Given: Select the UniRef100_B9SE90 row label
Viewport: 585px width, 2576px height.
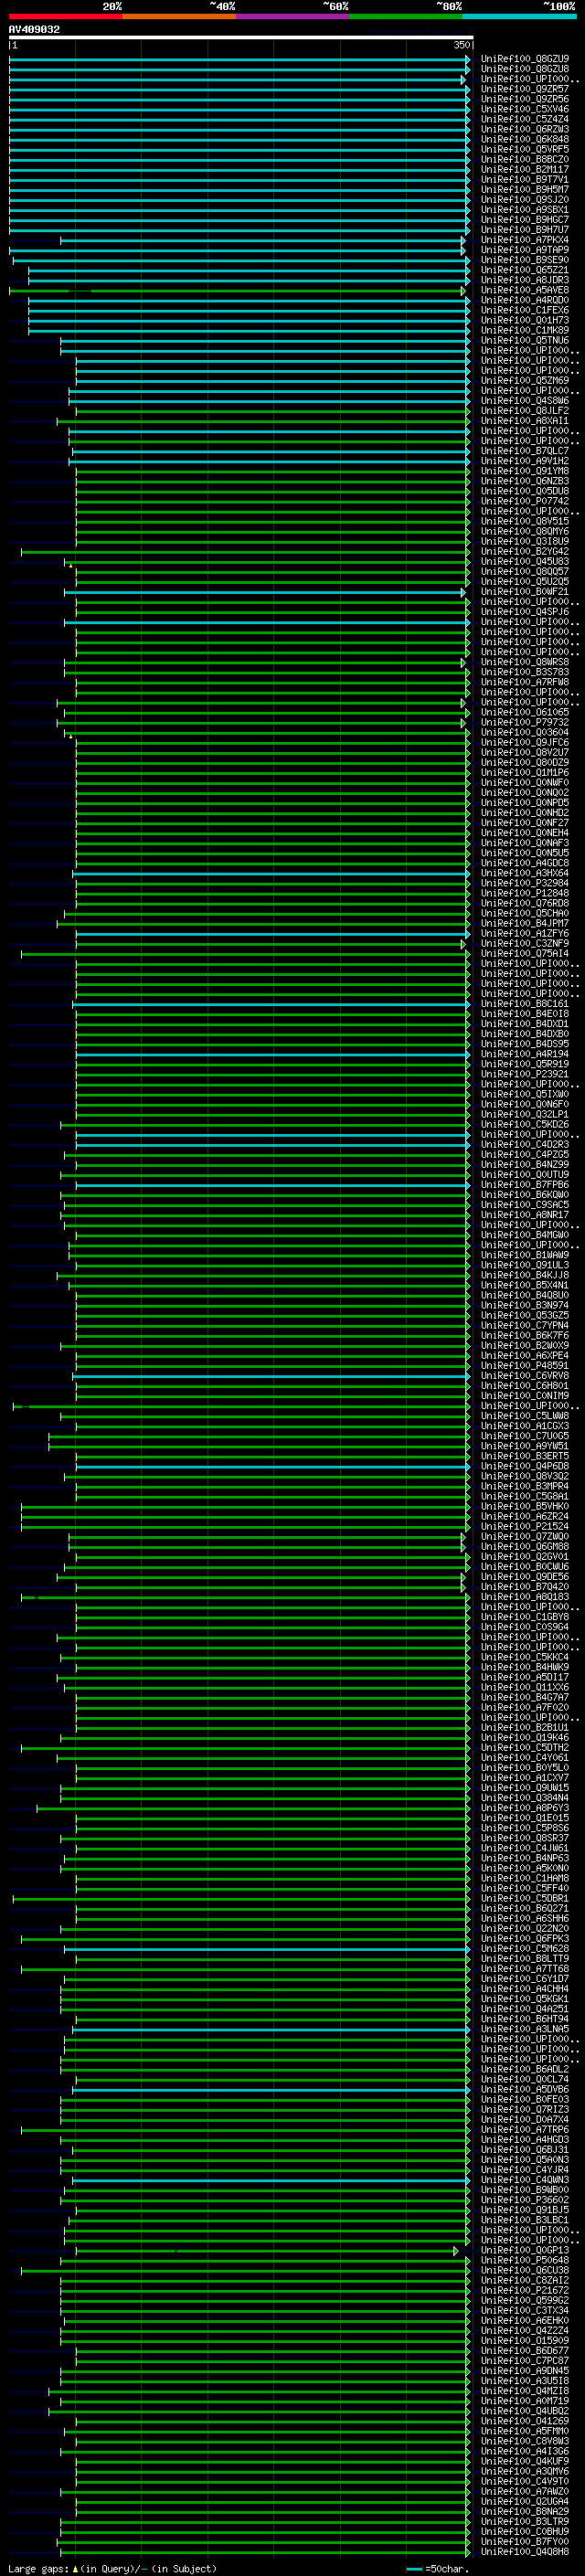Looking at the screenshot, I should (524, 260).
